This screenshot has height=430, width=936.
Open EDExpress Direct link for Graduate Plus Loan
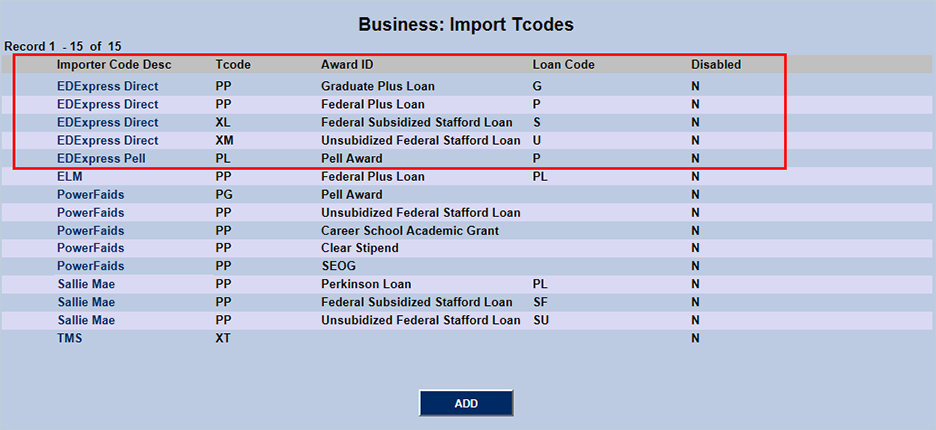107,86
